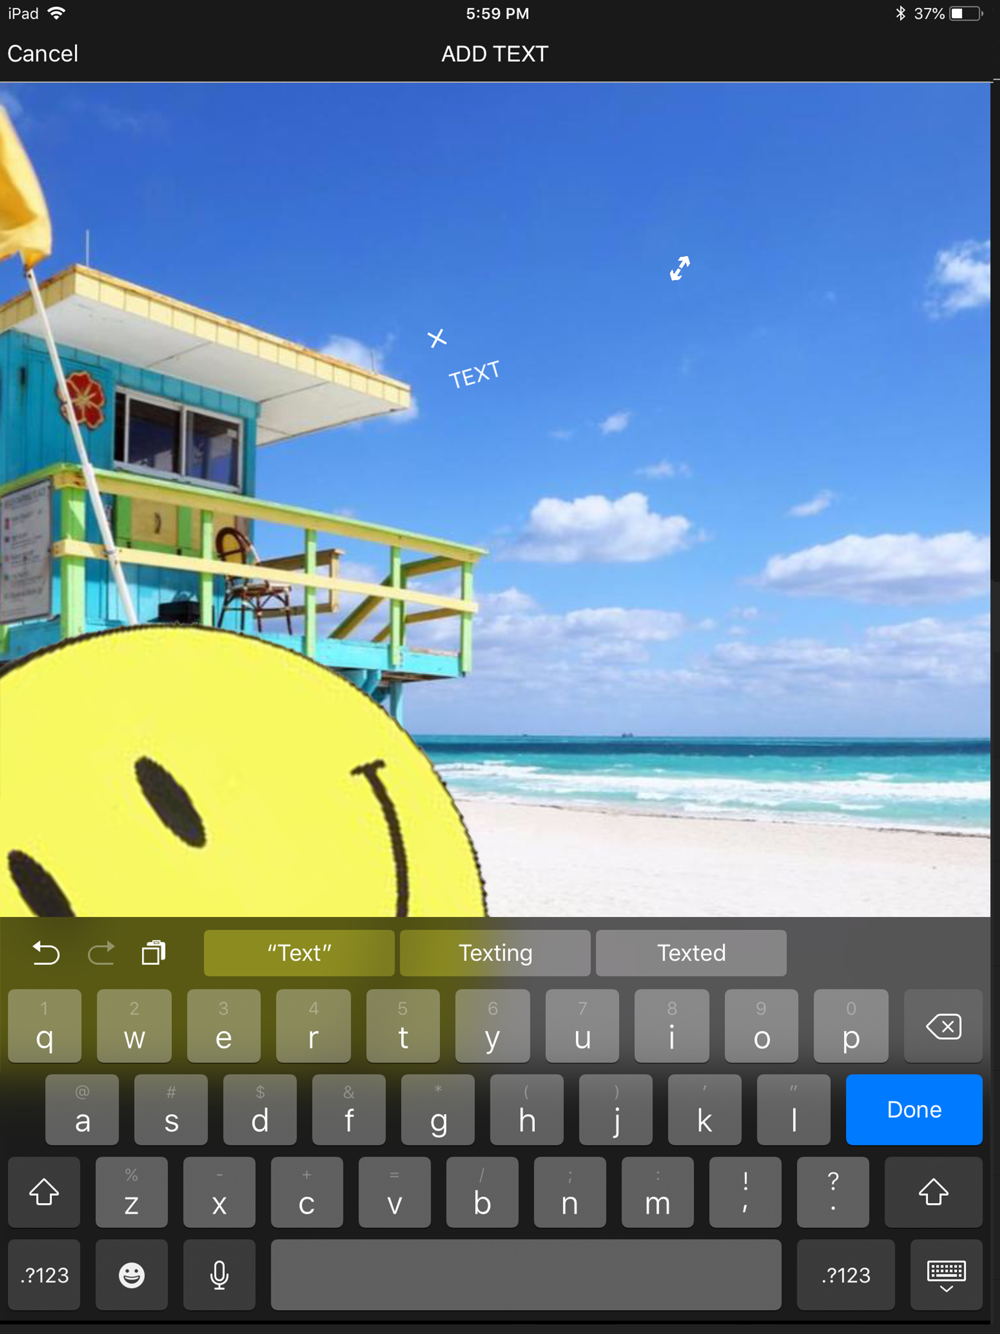Tap the y key
The height and width of the screenshot is (1334, 1000).
492,1026
